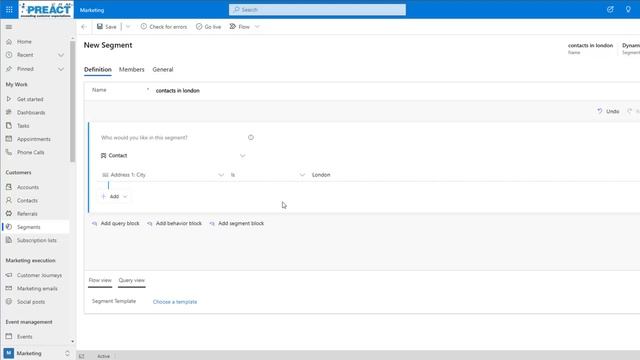The image size is (640, 360).
Task: Click the Save toolbar button
Action: tap(107, 27)
